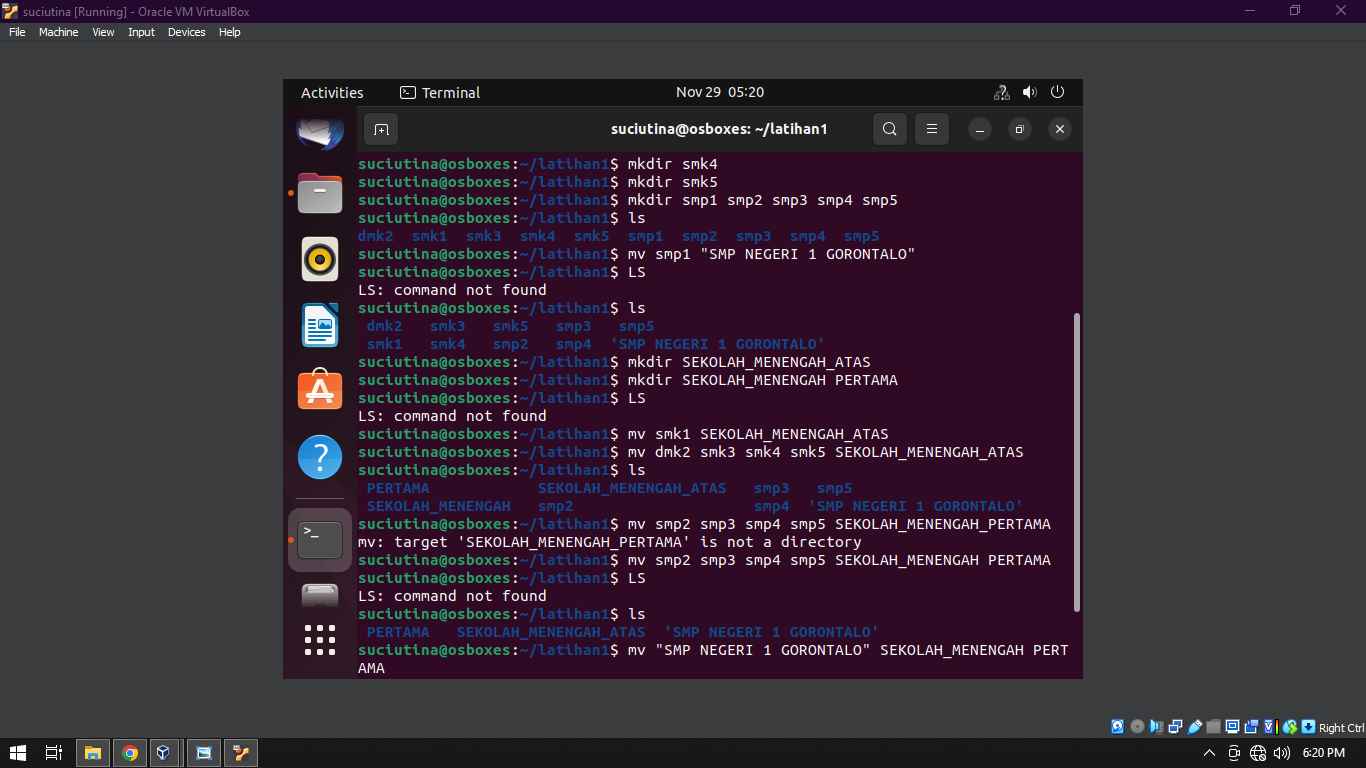The width and height of the screenshot is (1366, 768).
Task: Click the VirtualBox mouse integration icon
Action: click(x=1289, y=727)
